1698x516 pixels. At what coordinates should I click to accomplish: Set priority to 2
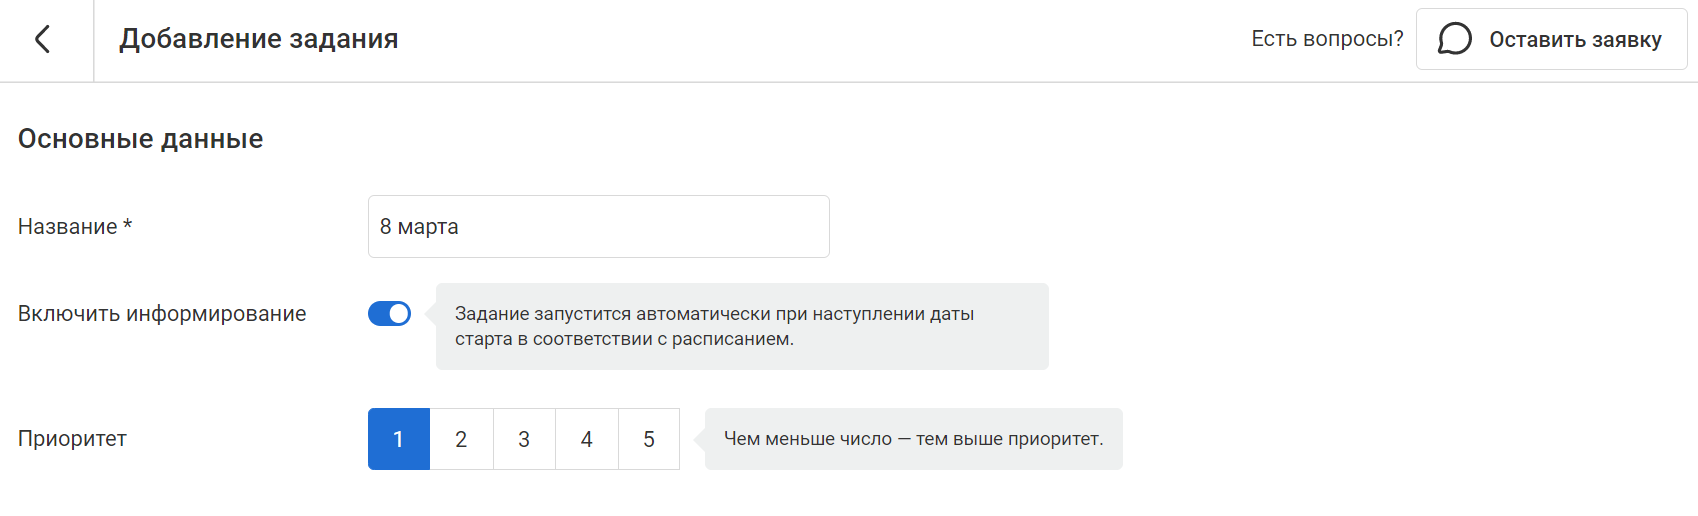click(461, 439)
